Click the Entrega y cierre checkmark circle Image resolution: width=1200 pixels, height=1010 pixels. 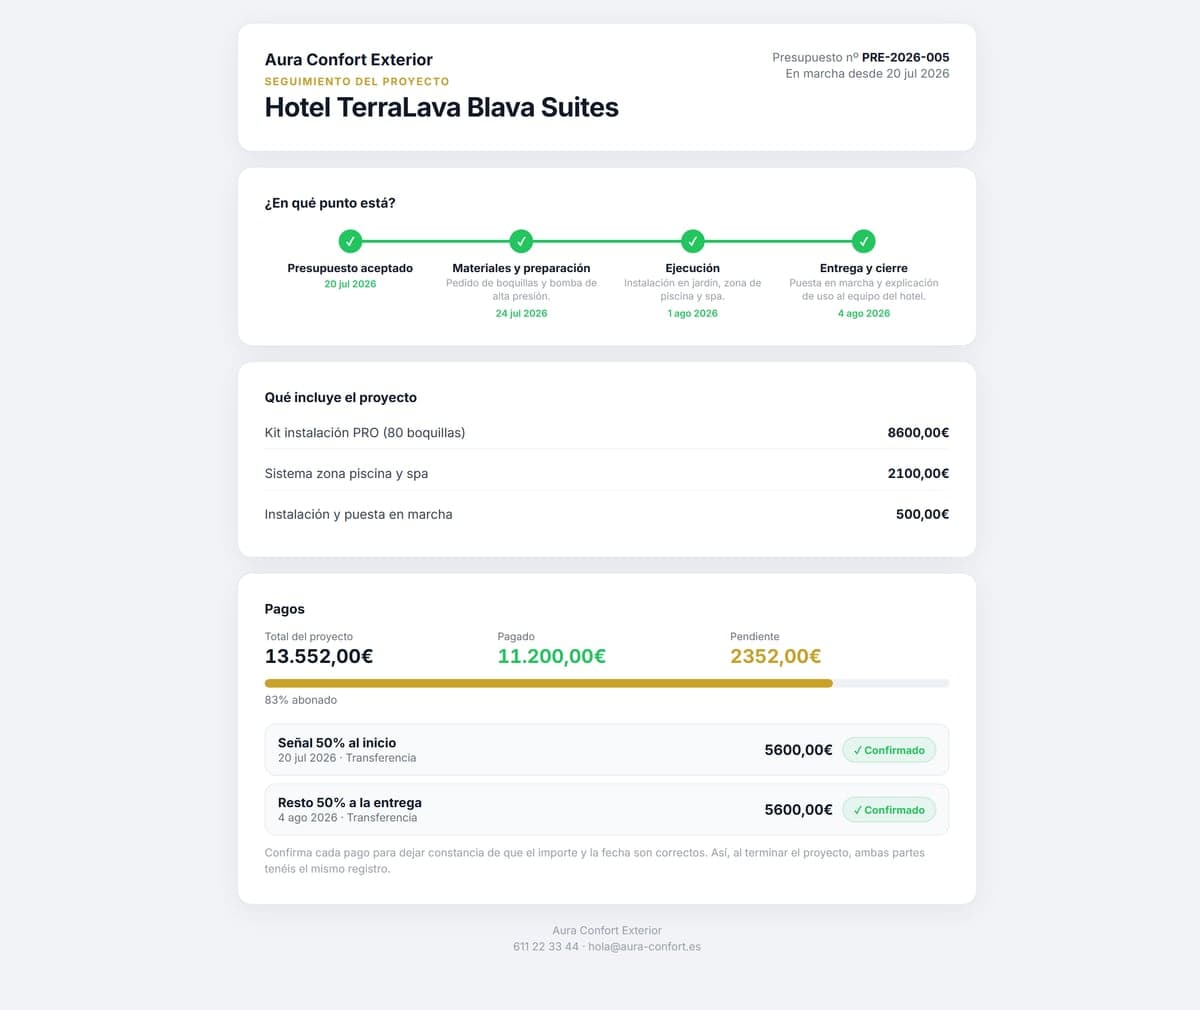click(x=863, y=241)
